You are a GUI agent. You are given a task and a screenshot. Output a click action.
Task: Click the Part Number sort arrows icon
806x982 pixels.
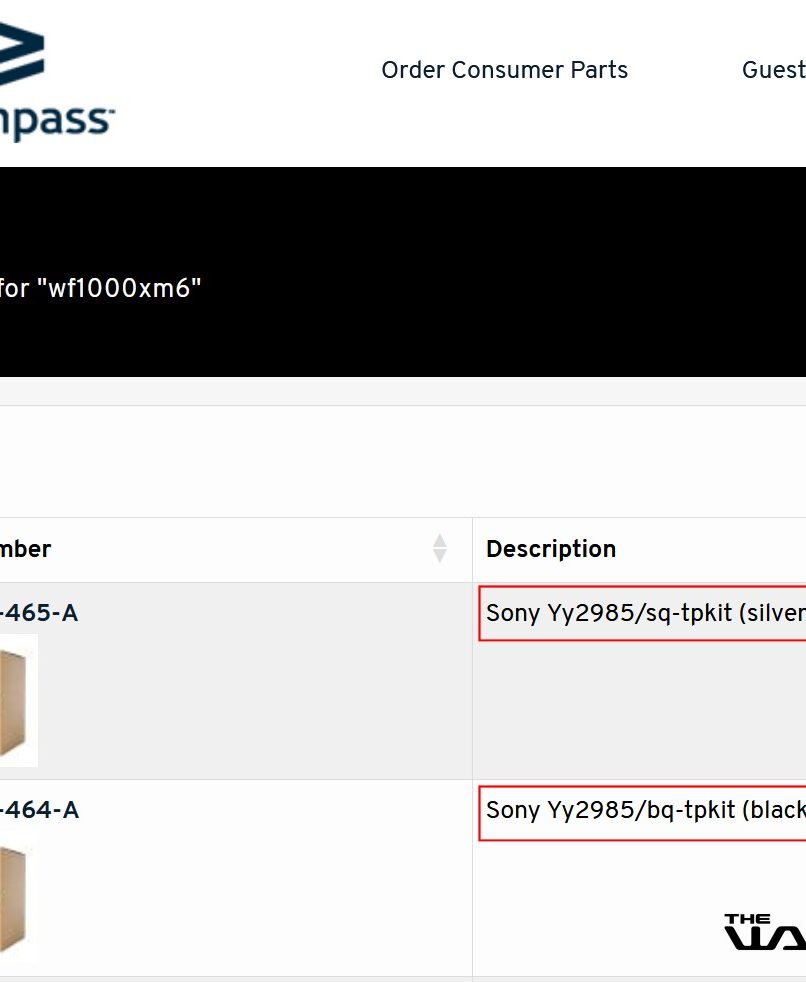[439, 548]
